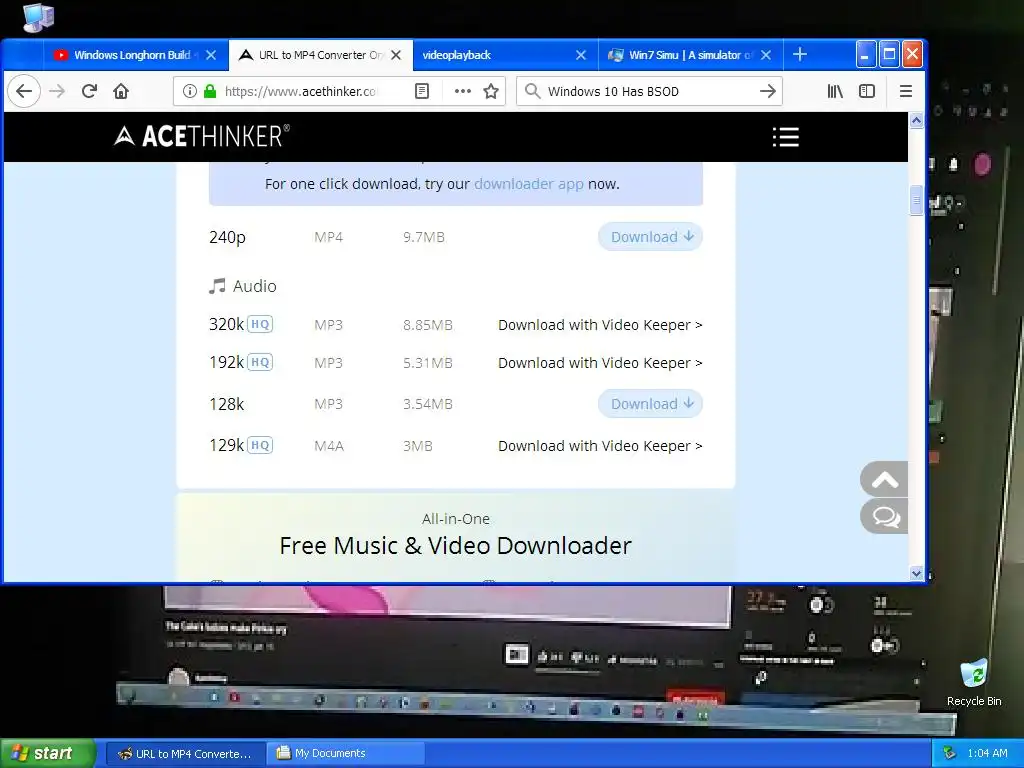Image resolution: width=1024 pixels, height=768 pixels.
Task: Select URL to MP4 Converter taskbar button
Action: (185, 754)
